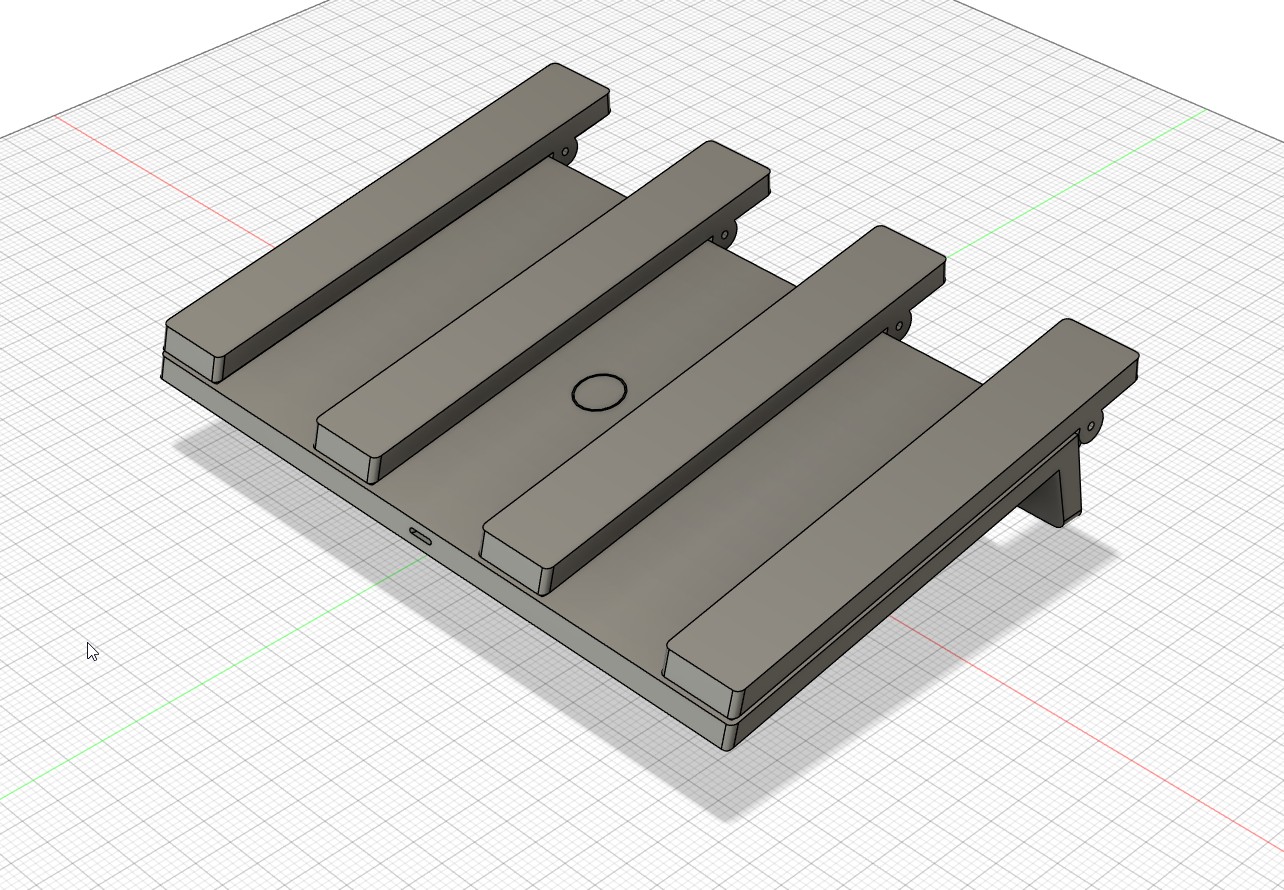The image size is (1284, 890).
Task: Select the small slot on the plate's front edge
Action: (420, 538)
